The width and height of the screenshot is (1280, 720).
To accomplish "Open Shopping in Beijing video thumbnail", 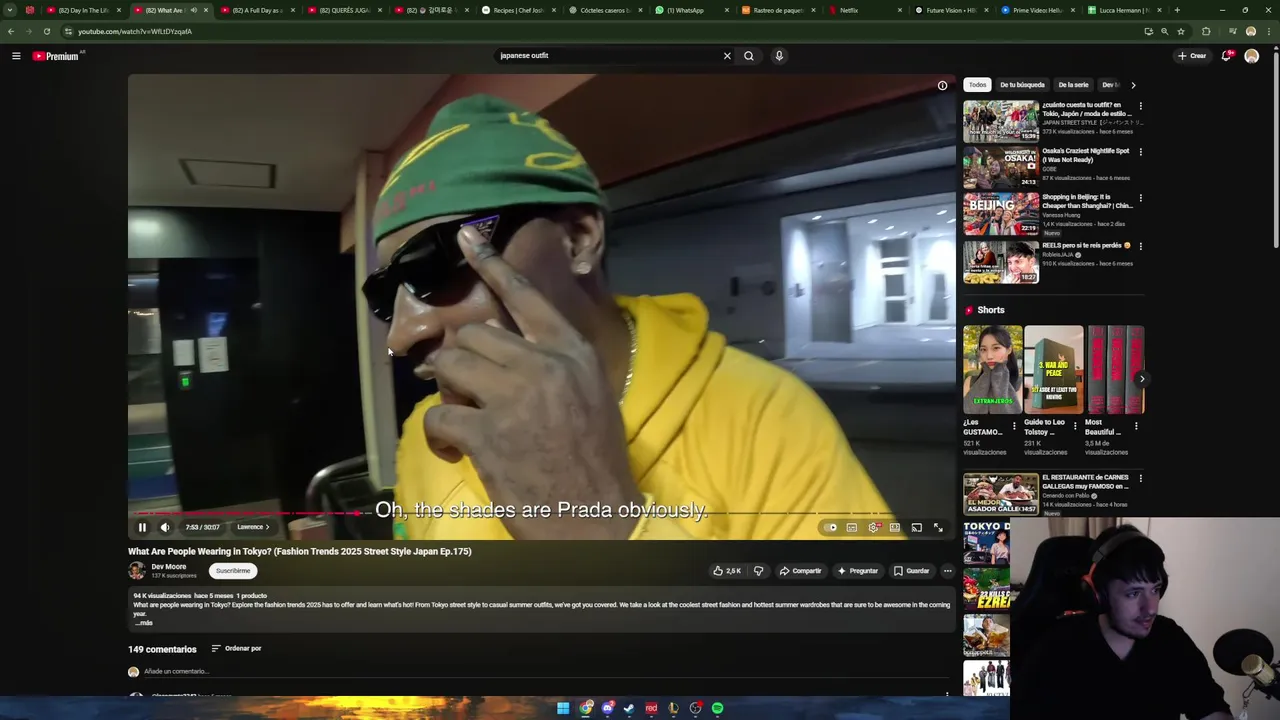I will click(x=1001, y=214).
